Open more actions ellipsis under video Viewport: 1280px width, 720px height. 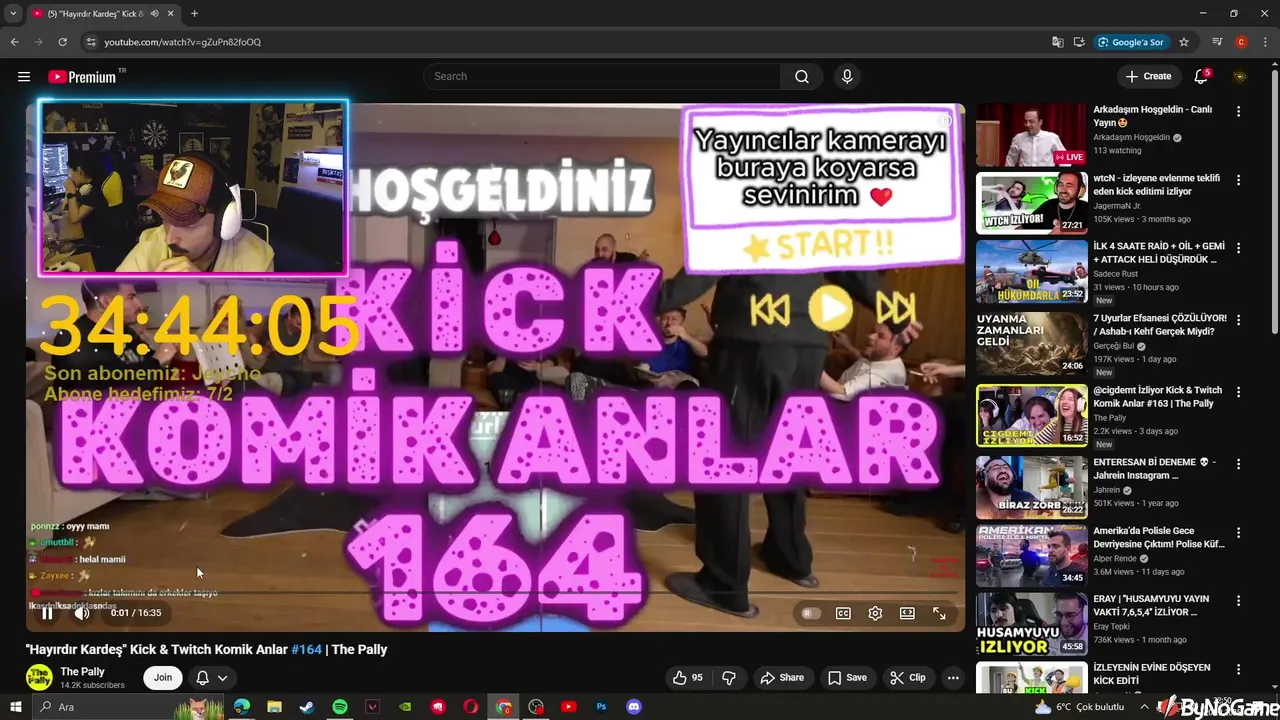[953, 678]
